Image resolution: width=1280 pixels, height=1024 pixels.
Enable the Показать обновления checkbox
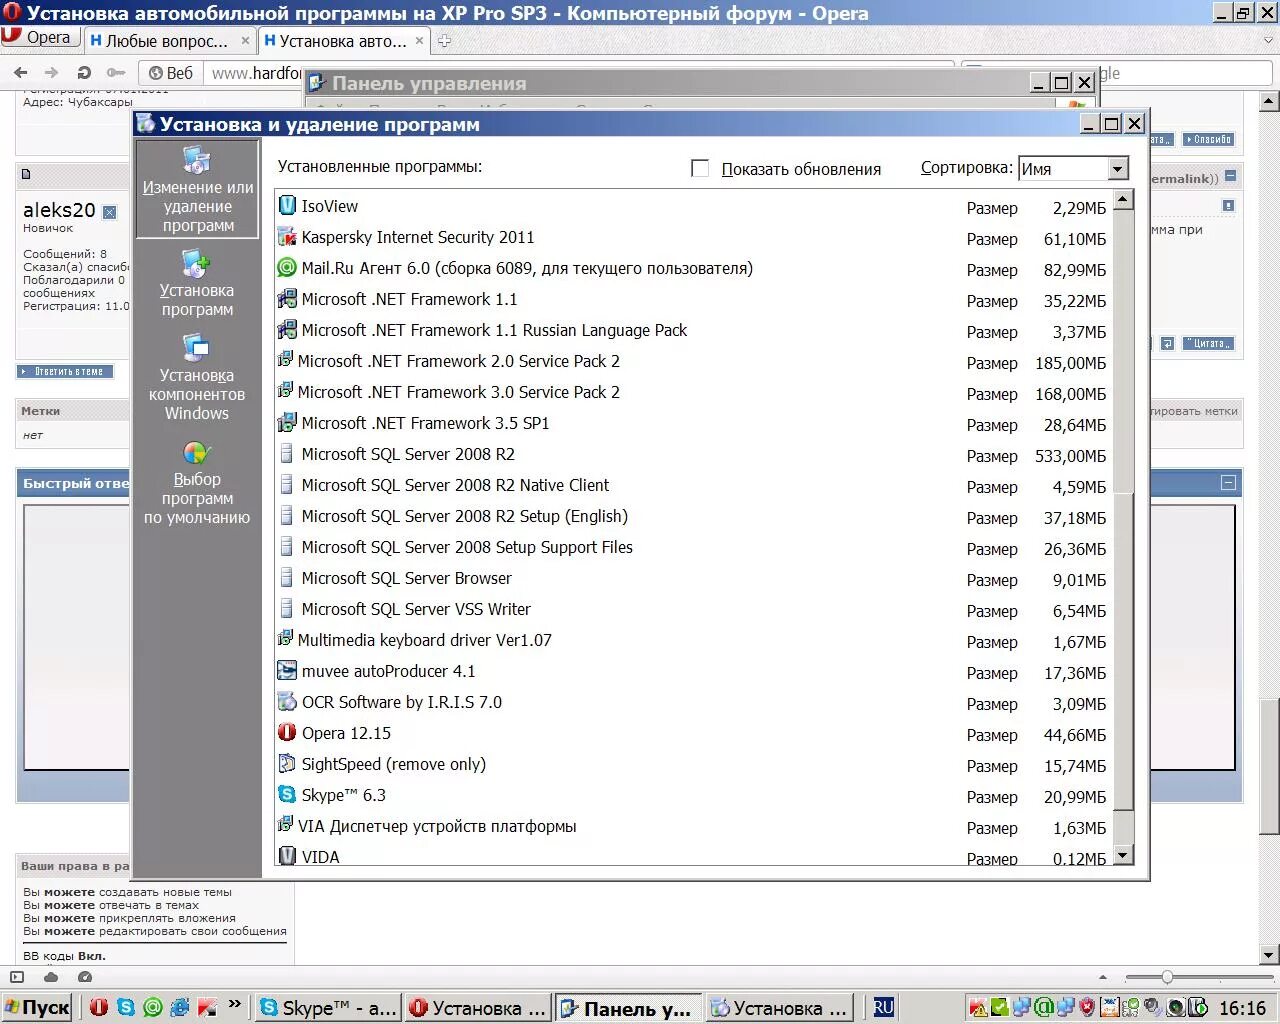(x=700, y=168)
